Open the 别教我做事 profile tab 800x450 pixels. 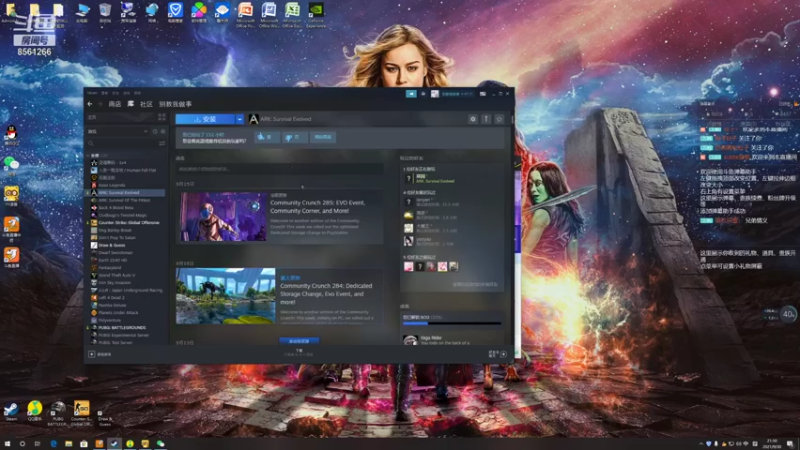tap(175, 104)
